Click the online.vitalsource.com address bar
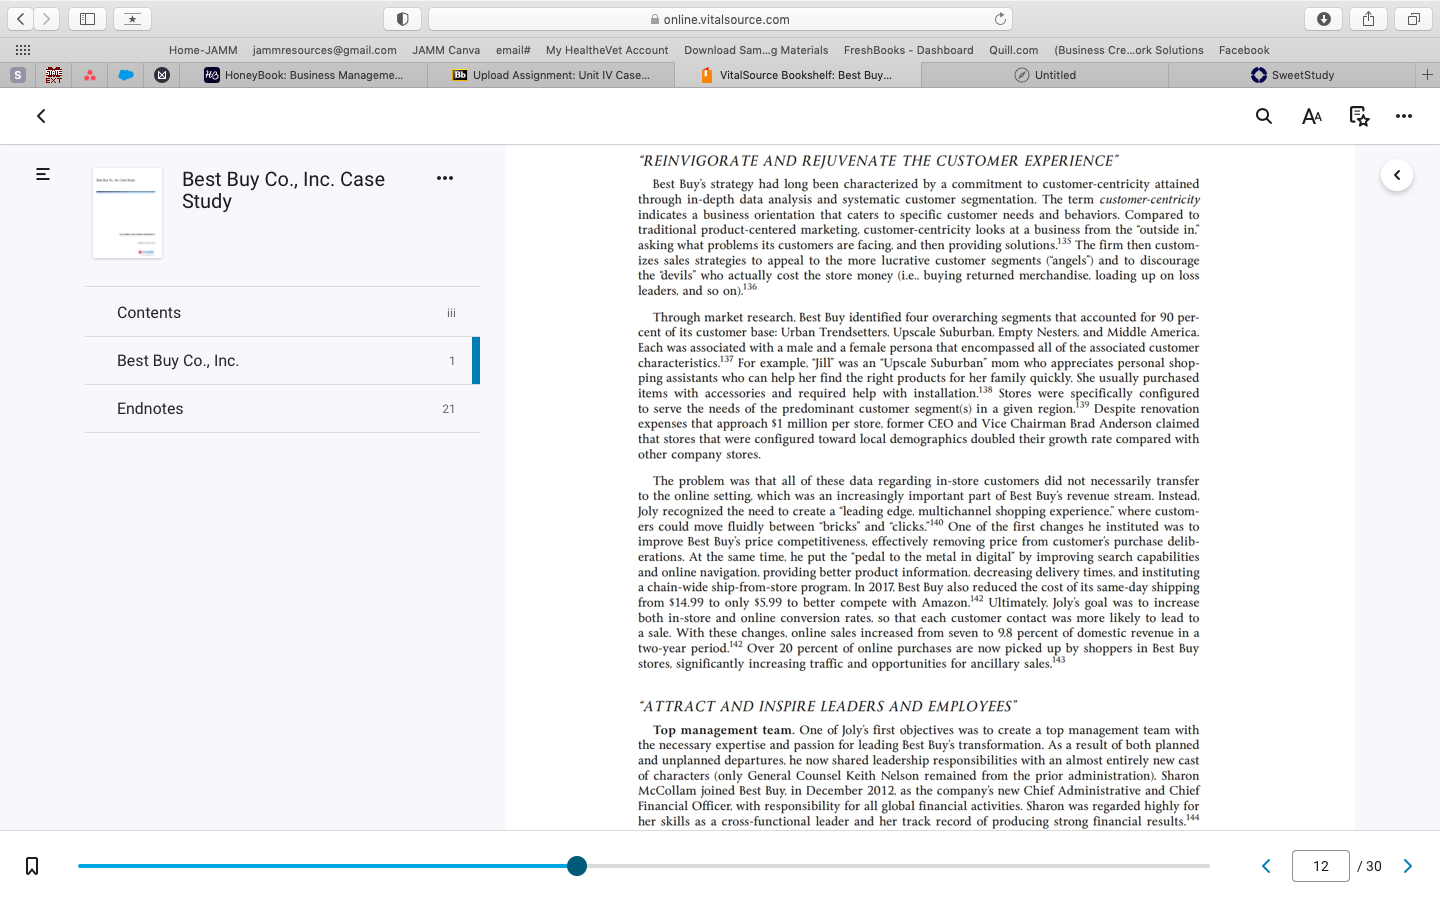This screenshot has height=900, width=1440. [x=720, y=19]
